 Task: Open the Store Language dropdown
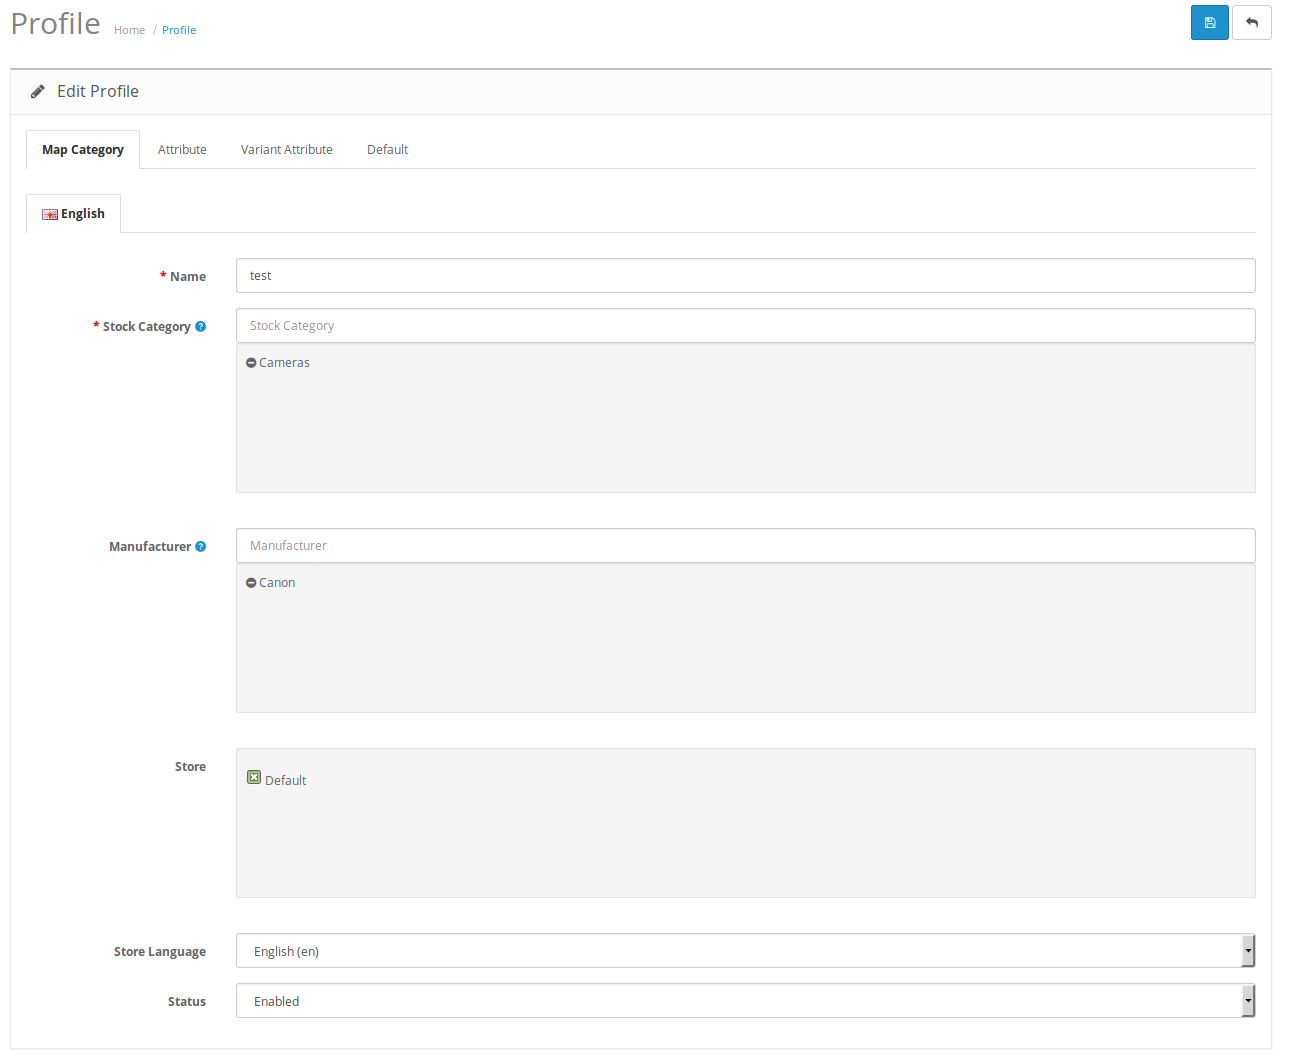pyautogui.click(x=745, y=951)
